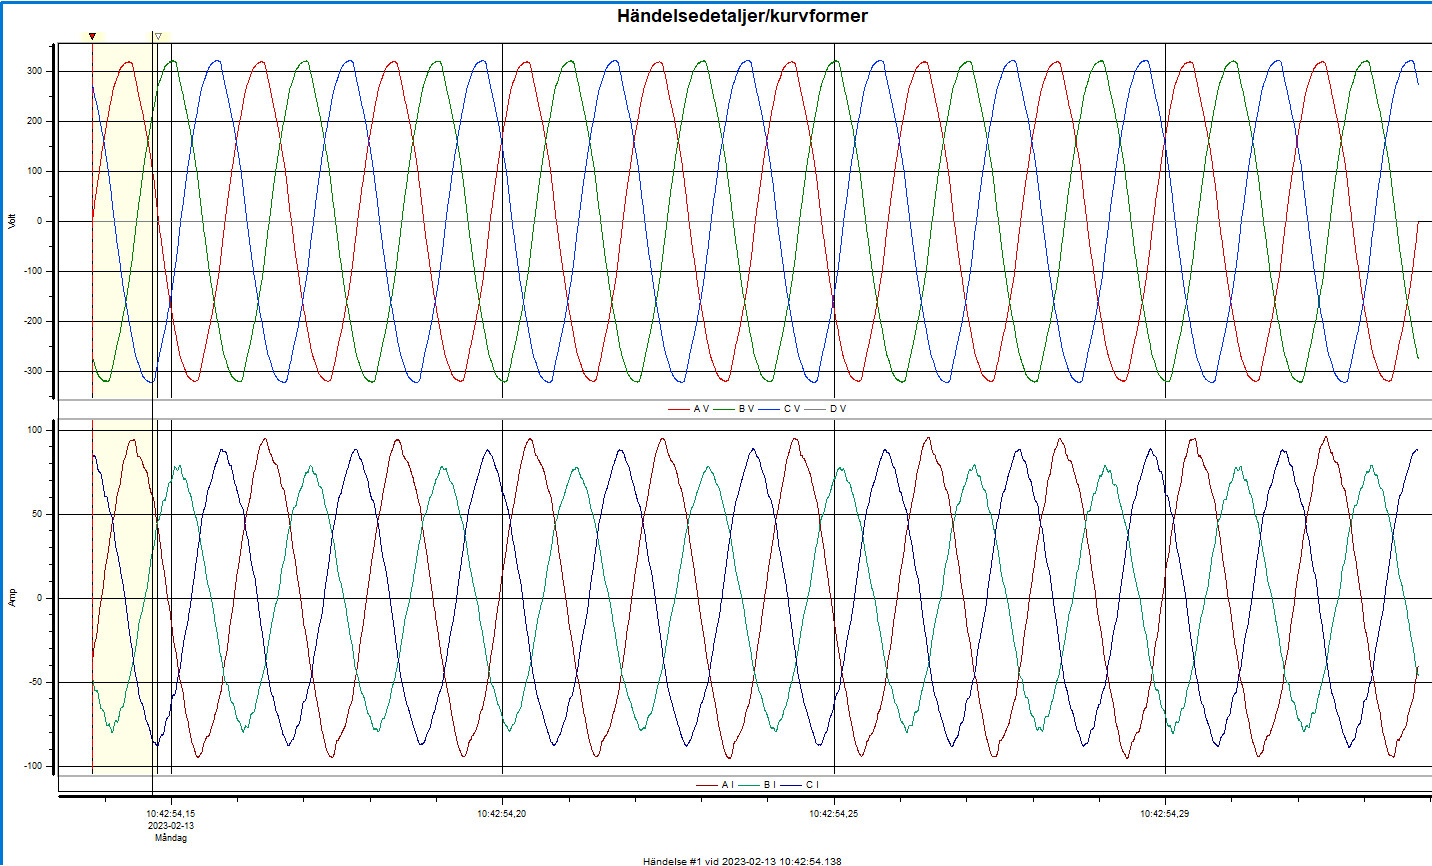This screenshot has width=1432, height=866.
Task: Click the 10:42:54,25 time axis label
Action: [833, 814]
